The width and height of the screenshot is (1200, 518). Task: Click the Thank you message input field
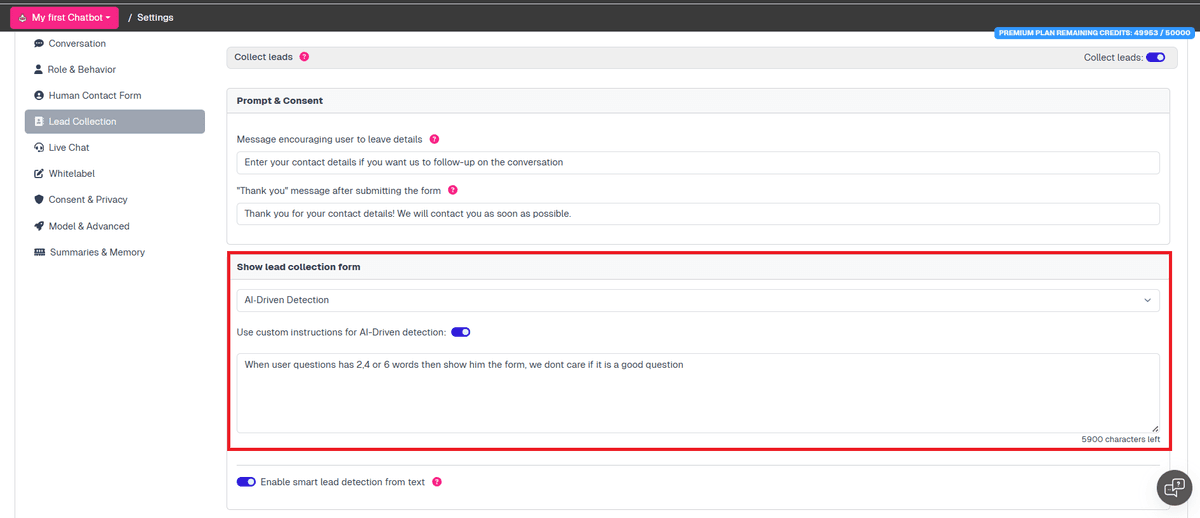click(x=697, y=214)
